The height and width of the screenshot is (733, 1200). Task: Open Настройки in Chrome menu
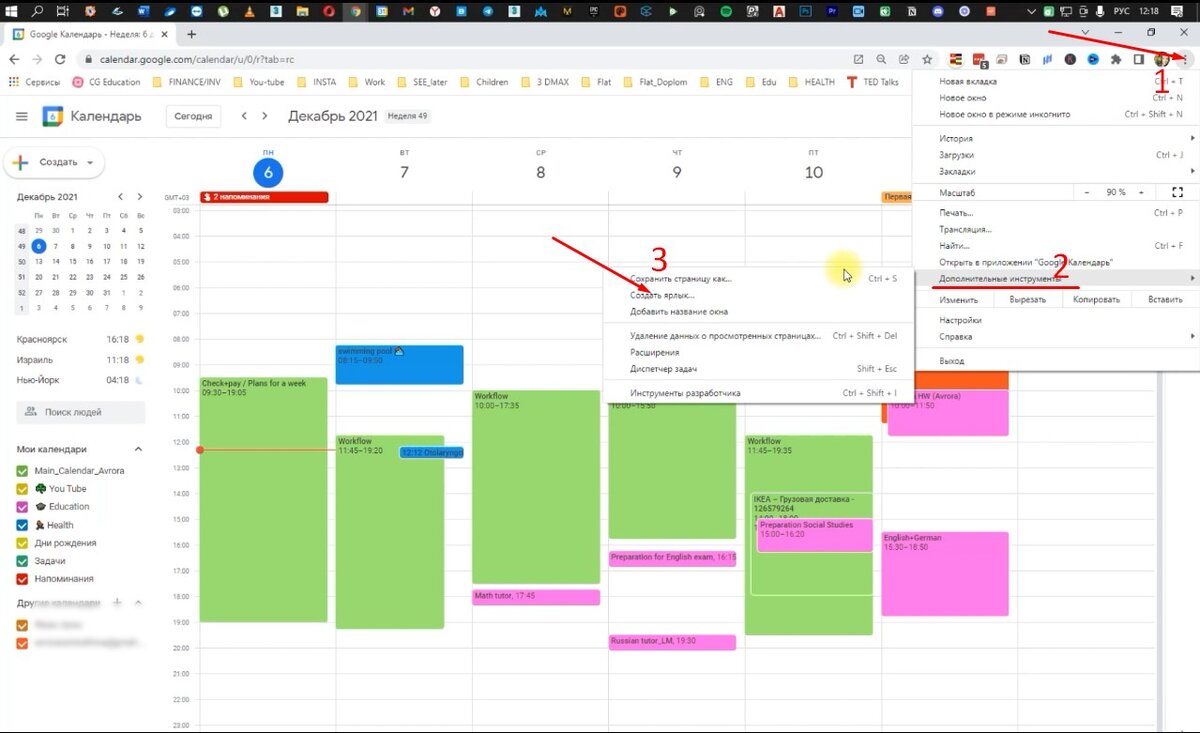(1055, 320)
